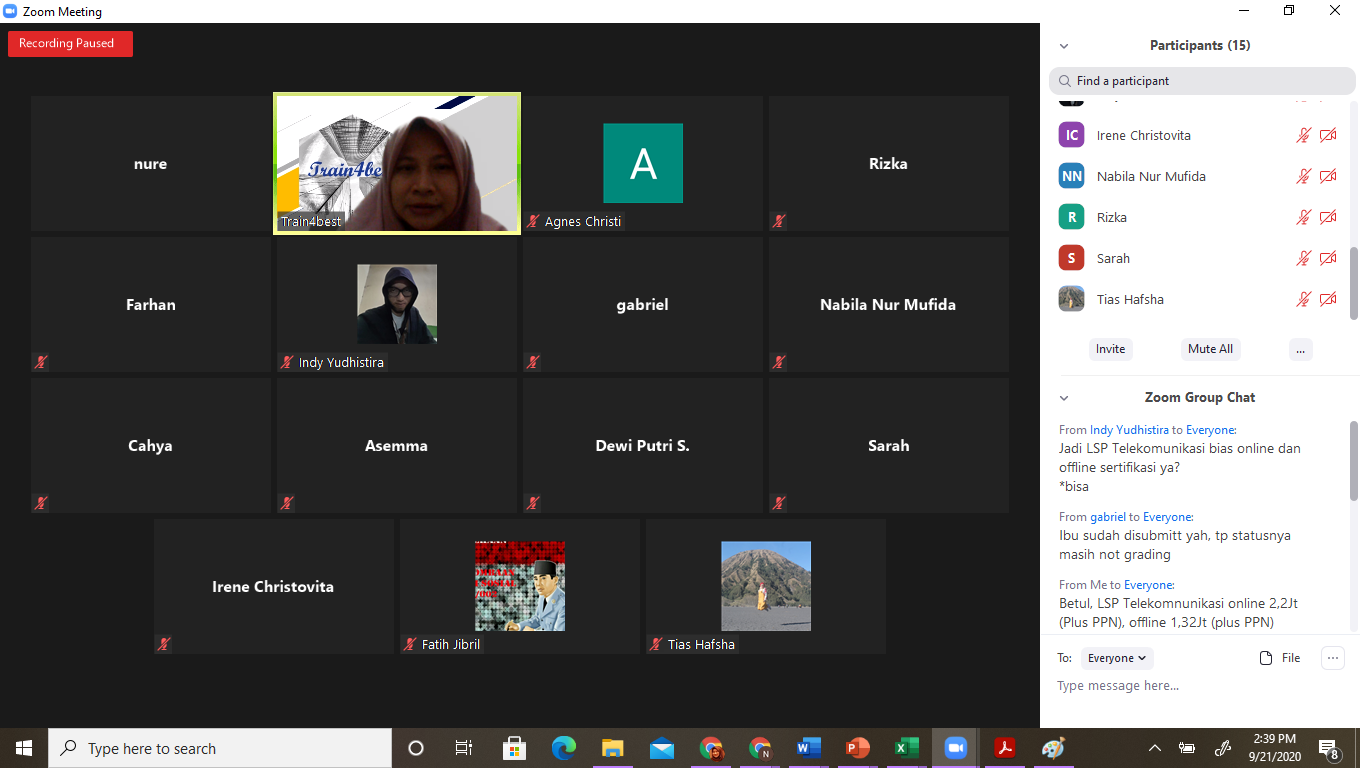Click the IC avatar for Irene Christovita
This screenshot has width=1360, height=768.
(x=1071, y=135)
